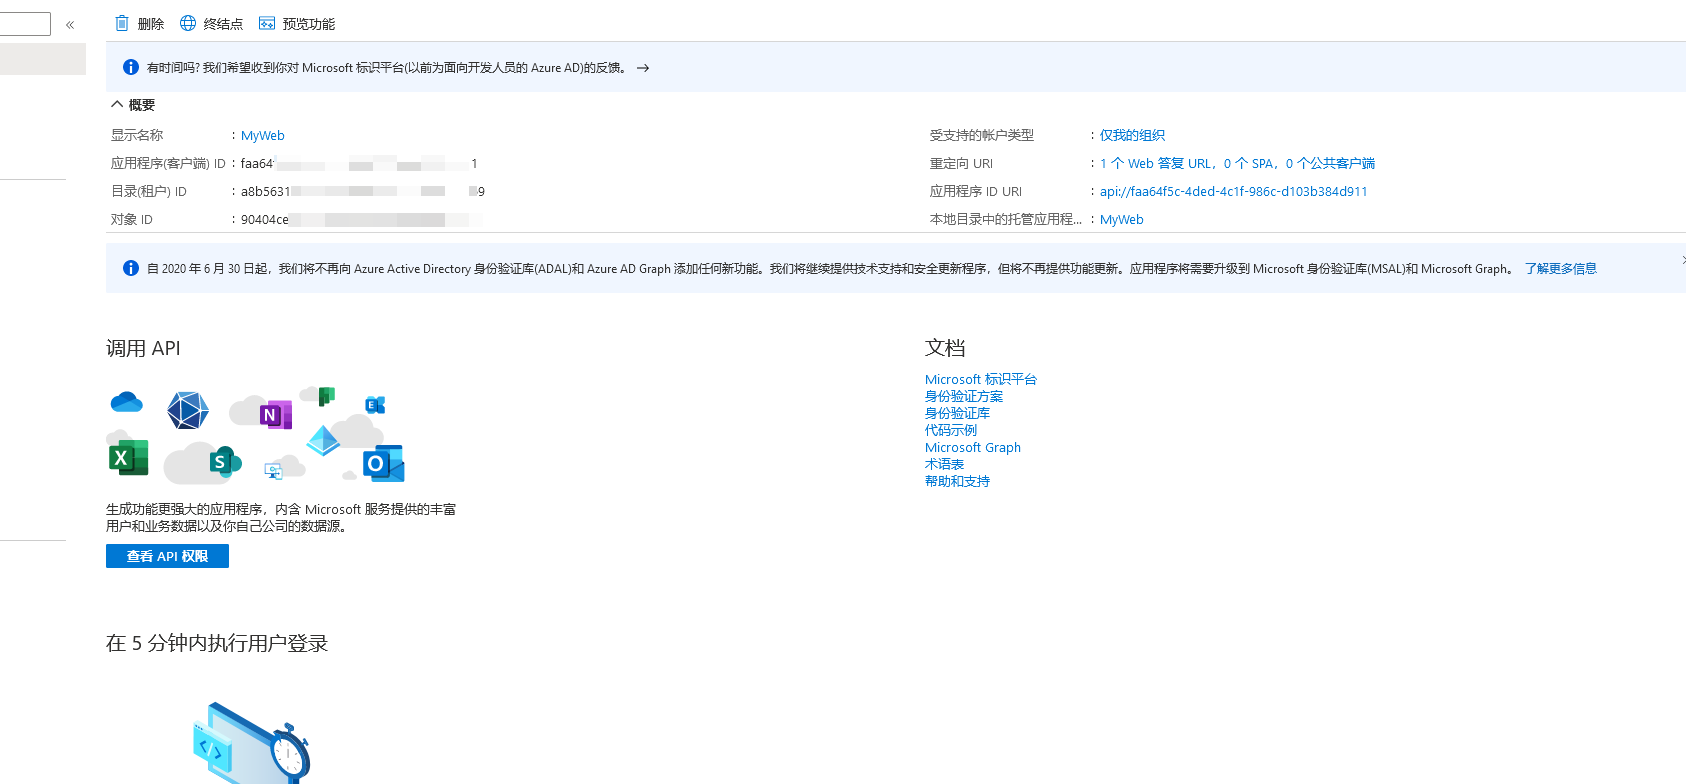Click the Excel icon
The height and width of the screenshot is (784, 1686).
click(127, 457)
